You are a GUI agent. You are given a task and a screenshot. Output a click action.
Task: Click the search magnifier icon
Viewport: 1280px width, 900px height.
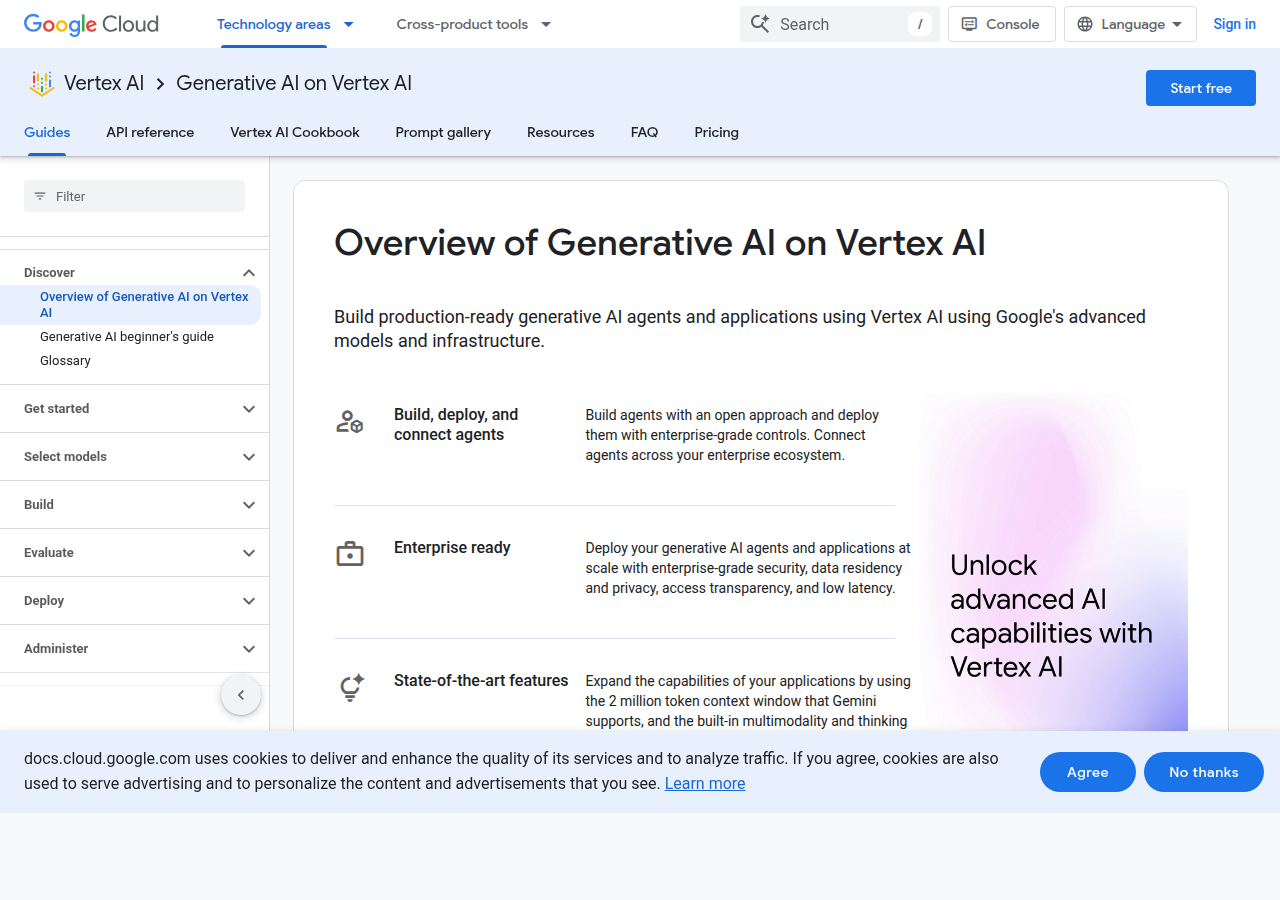pos(760,23)
